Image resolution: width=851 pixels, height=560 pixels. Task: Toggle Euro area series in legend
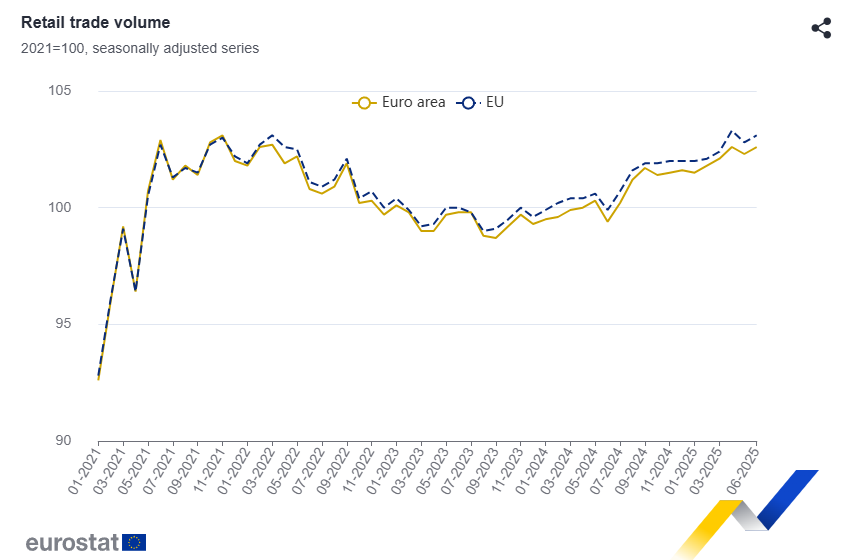tap(399, 102)
